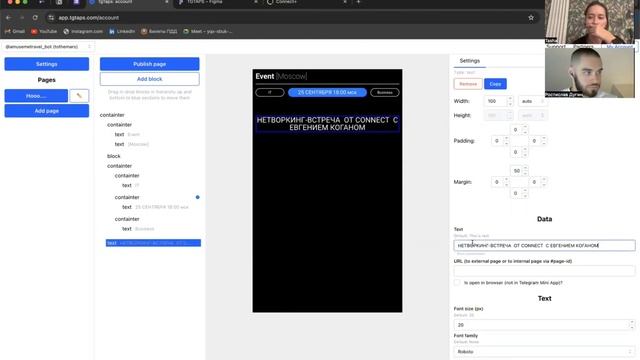Viewport: 640px width, 360px height.
Task: Switch to TGTAPS Figma browser tab
Action: tap(217, 2)
